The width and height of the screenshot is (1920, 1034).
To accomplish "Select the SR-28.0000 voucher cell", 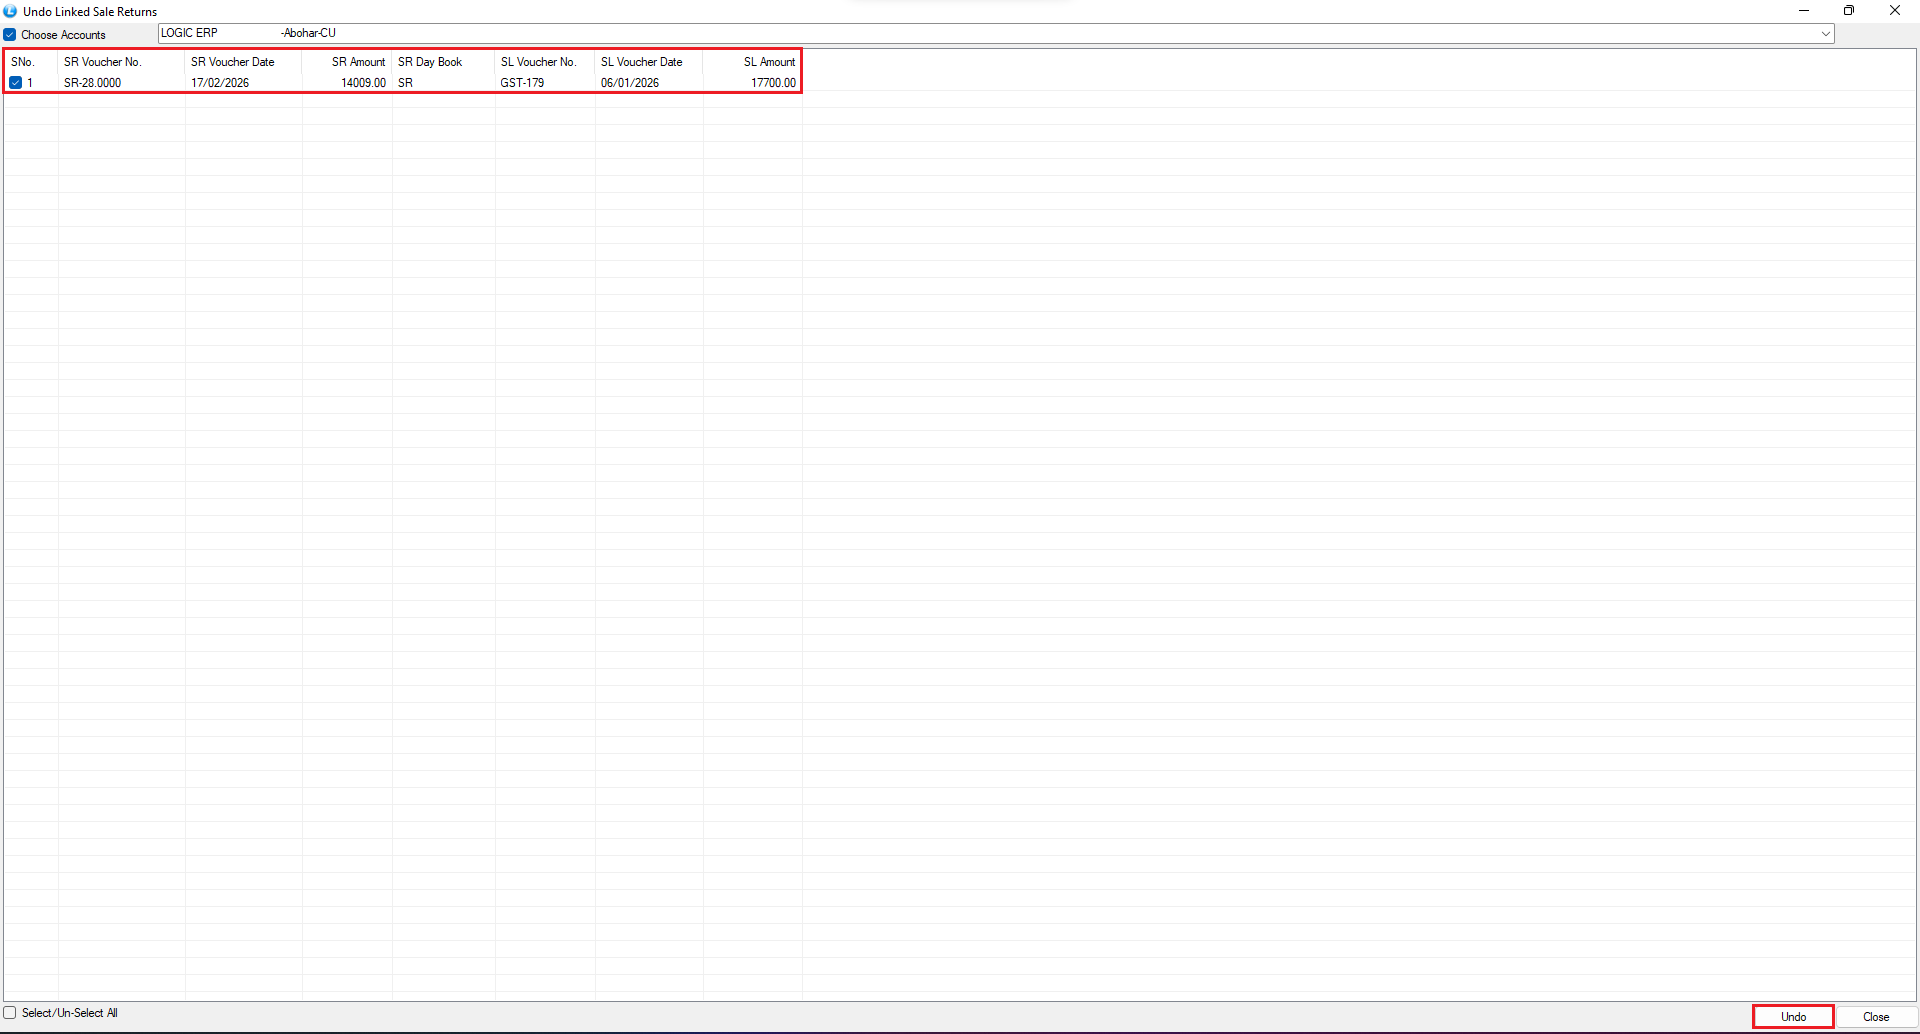I will 92,83.
